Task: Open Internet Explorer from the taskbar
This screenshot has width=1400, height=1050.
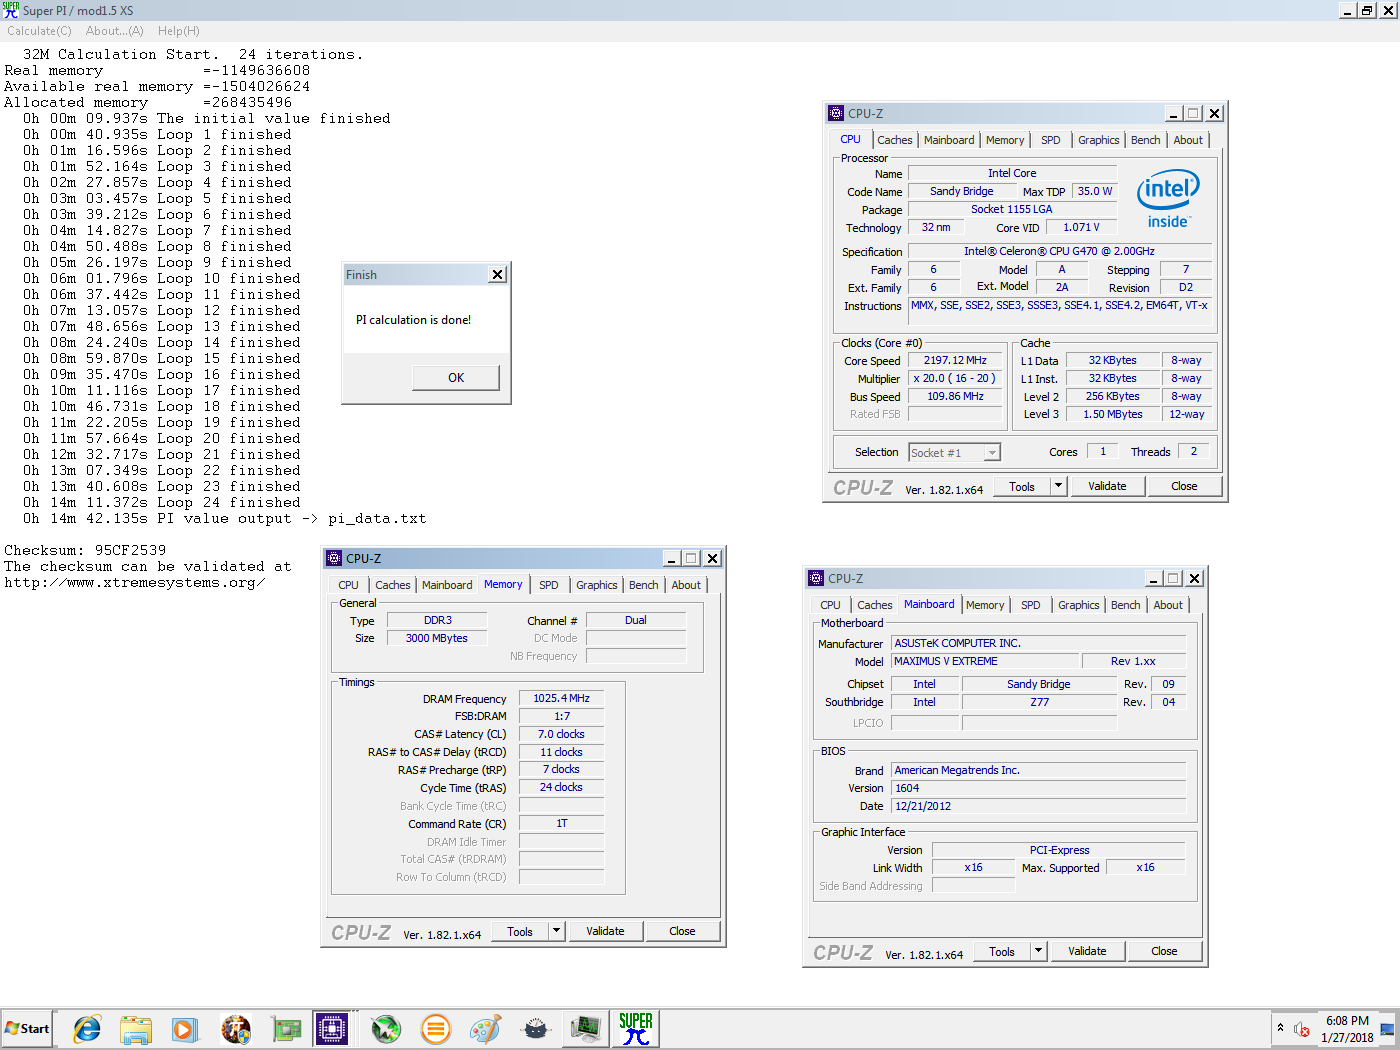Action: point(87,1029)
